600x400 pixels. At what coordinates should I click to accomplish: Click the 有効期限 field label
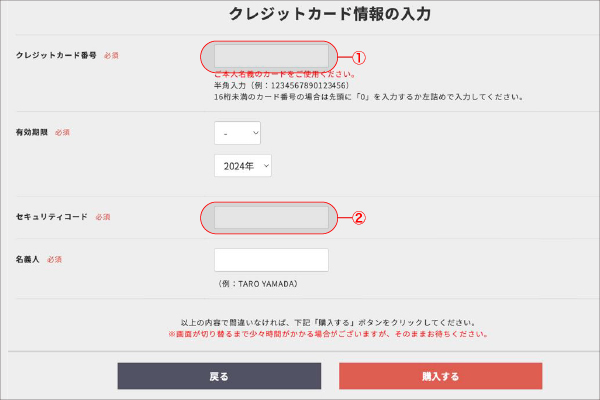pos(31,132)
